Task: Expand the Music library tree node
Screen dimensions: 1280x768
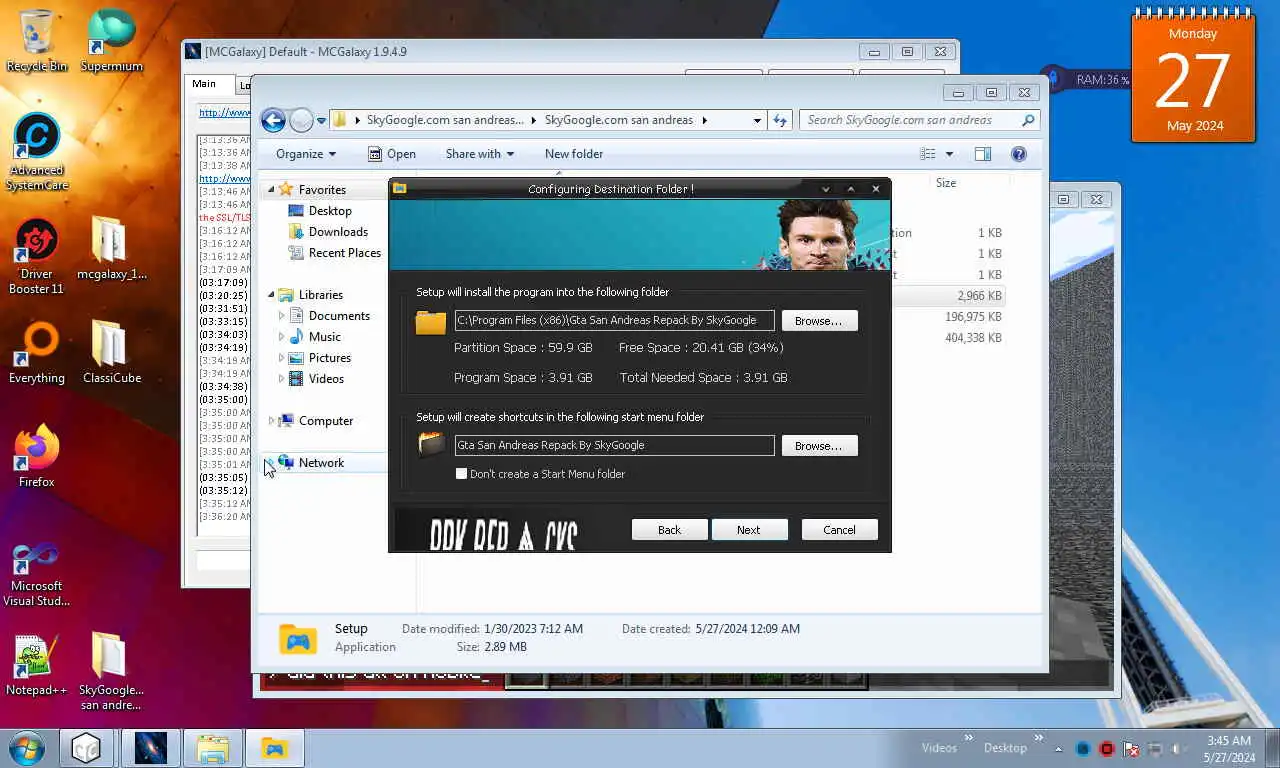Action: click(x=281, y=337)
